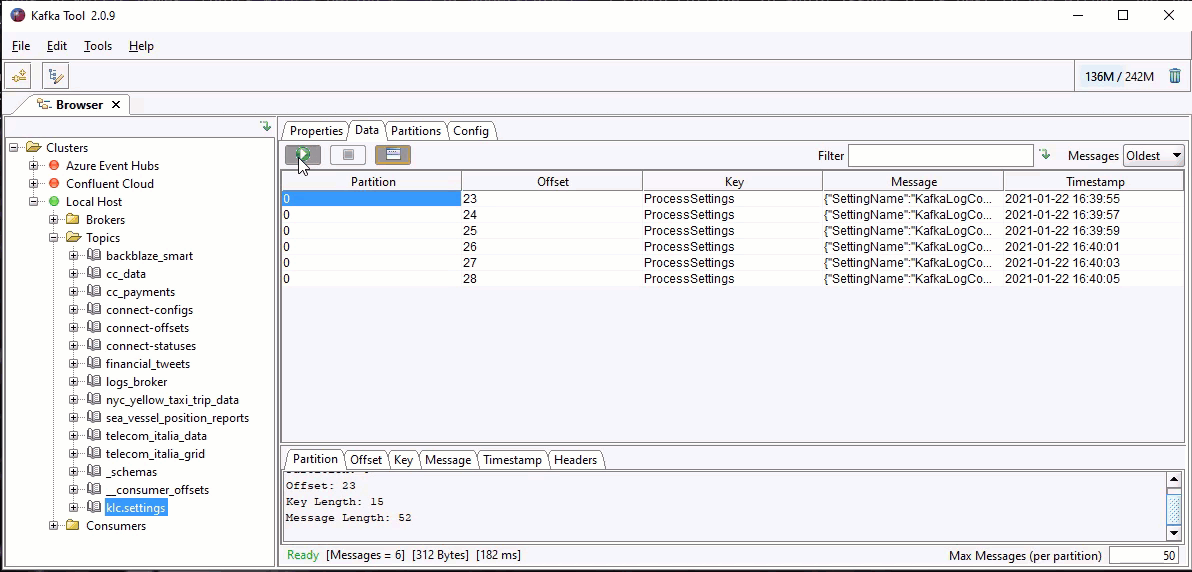Viewport: 1192px width, 572px height.
Task: Switch to the Partitions tab
Action: [416, 131]
